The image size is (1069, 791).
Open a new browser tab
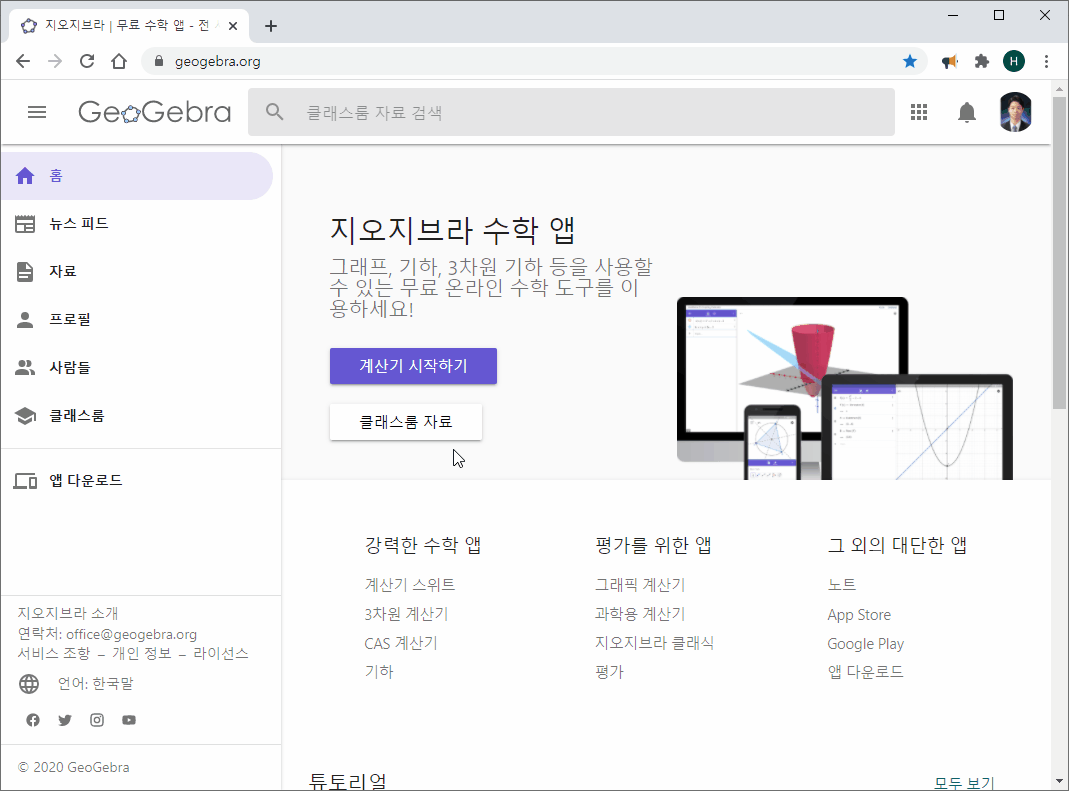pyautogui.click(x=271, y=26)
